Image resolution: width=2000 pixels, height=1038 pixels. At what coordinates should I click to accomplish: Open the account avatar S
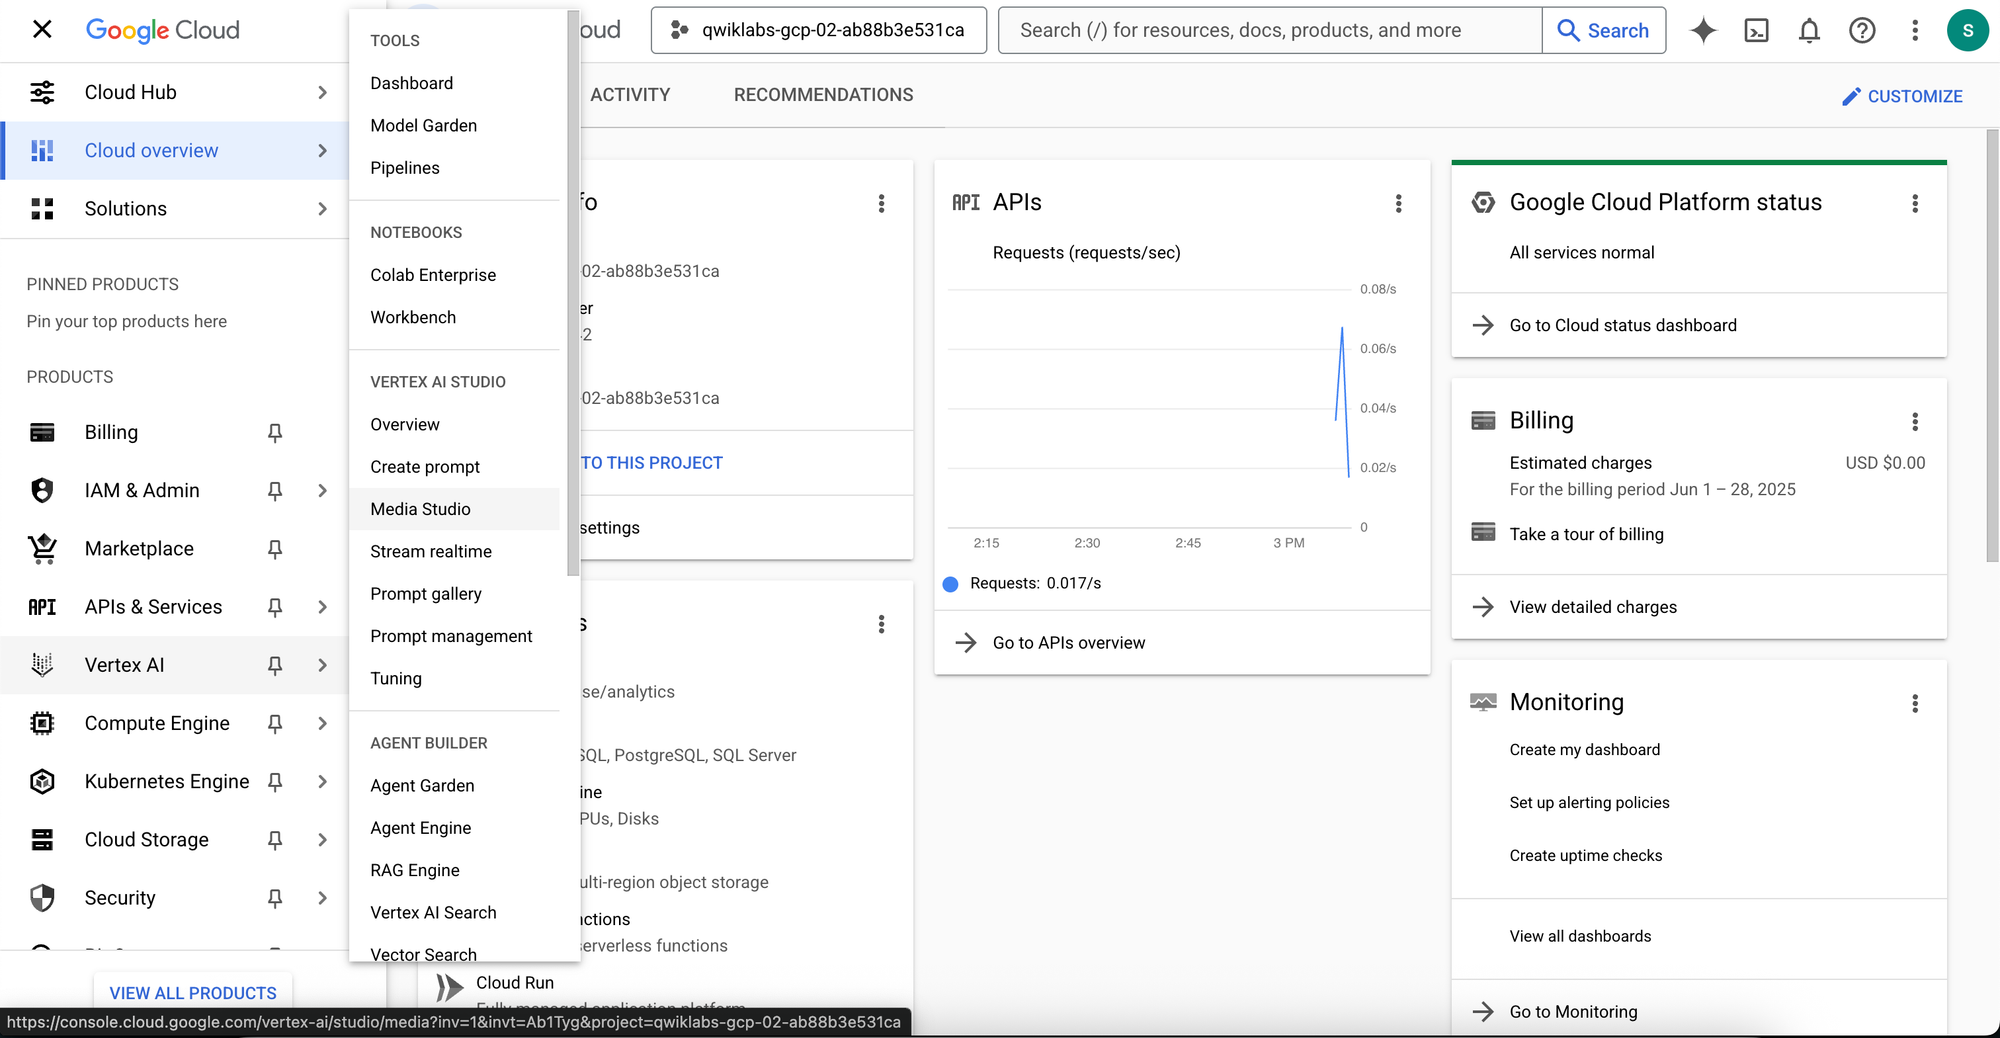click(x=1967, y=30)
